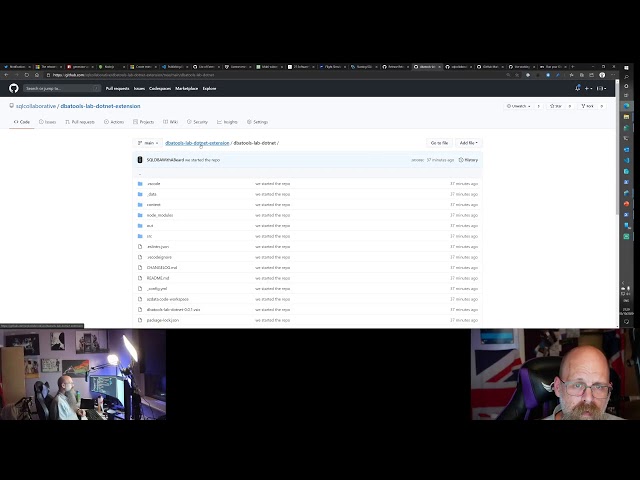
Task: Click the browser Home icon
Action: (x=37, y=75)
